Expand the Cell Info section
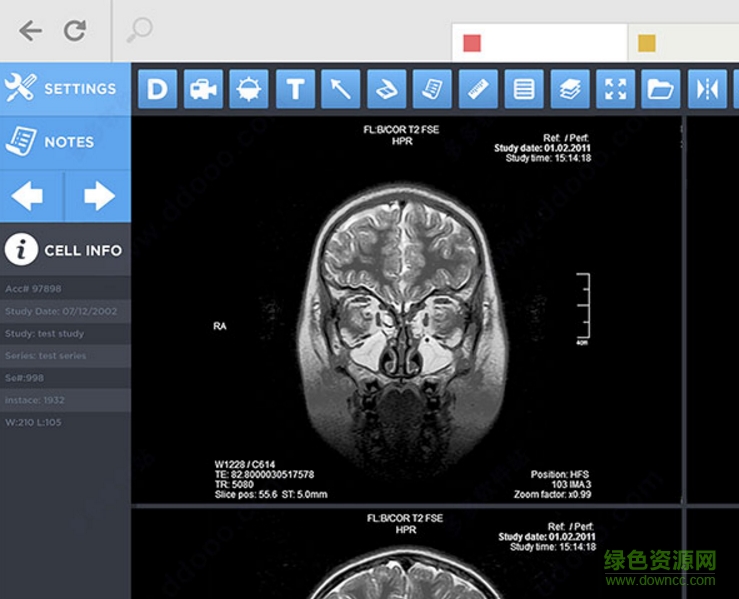Image resolution: width=739 pixels, height=599 pixels. click(65, 250)
